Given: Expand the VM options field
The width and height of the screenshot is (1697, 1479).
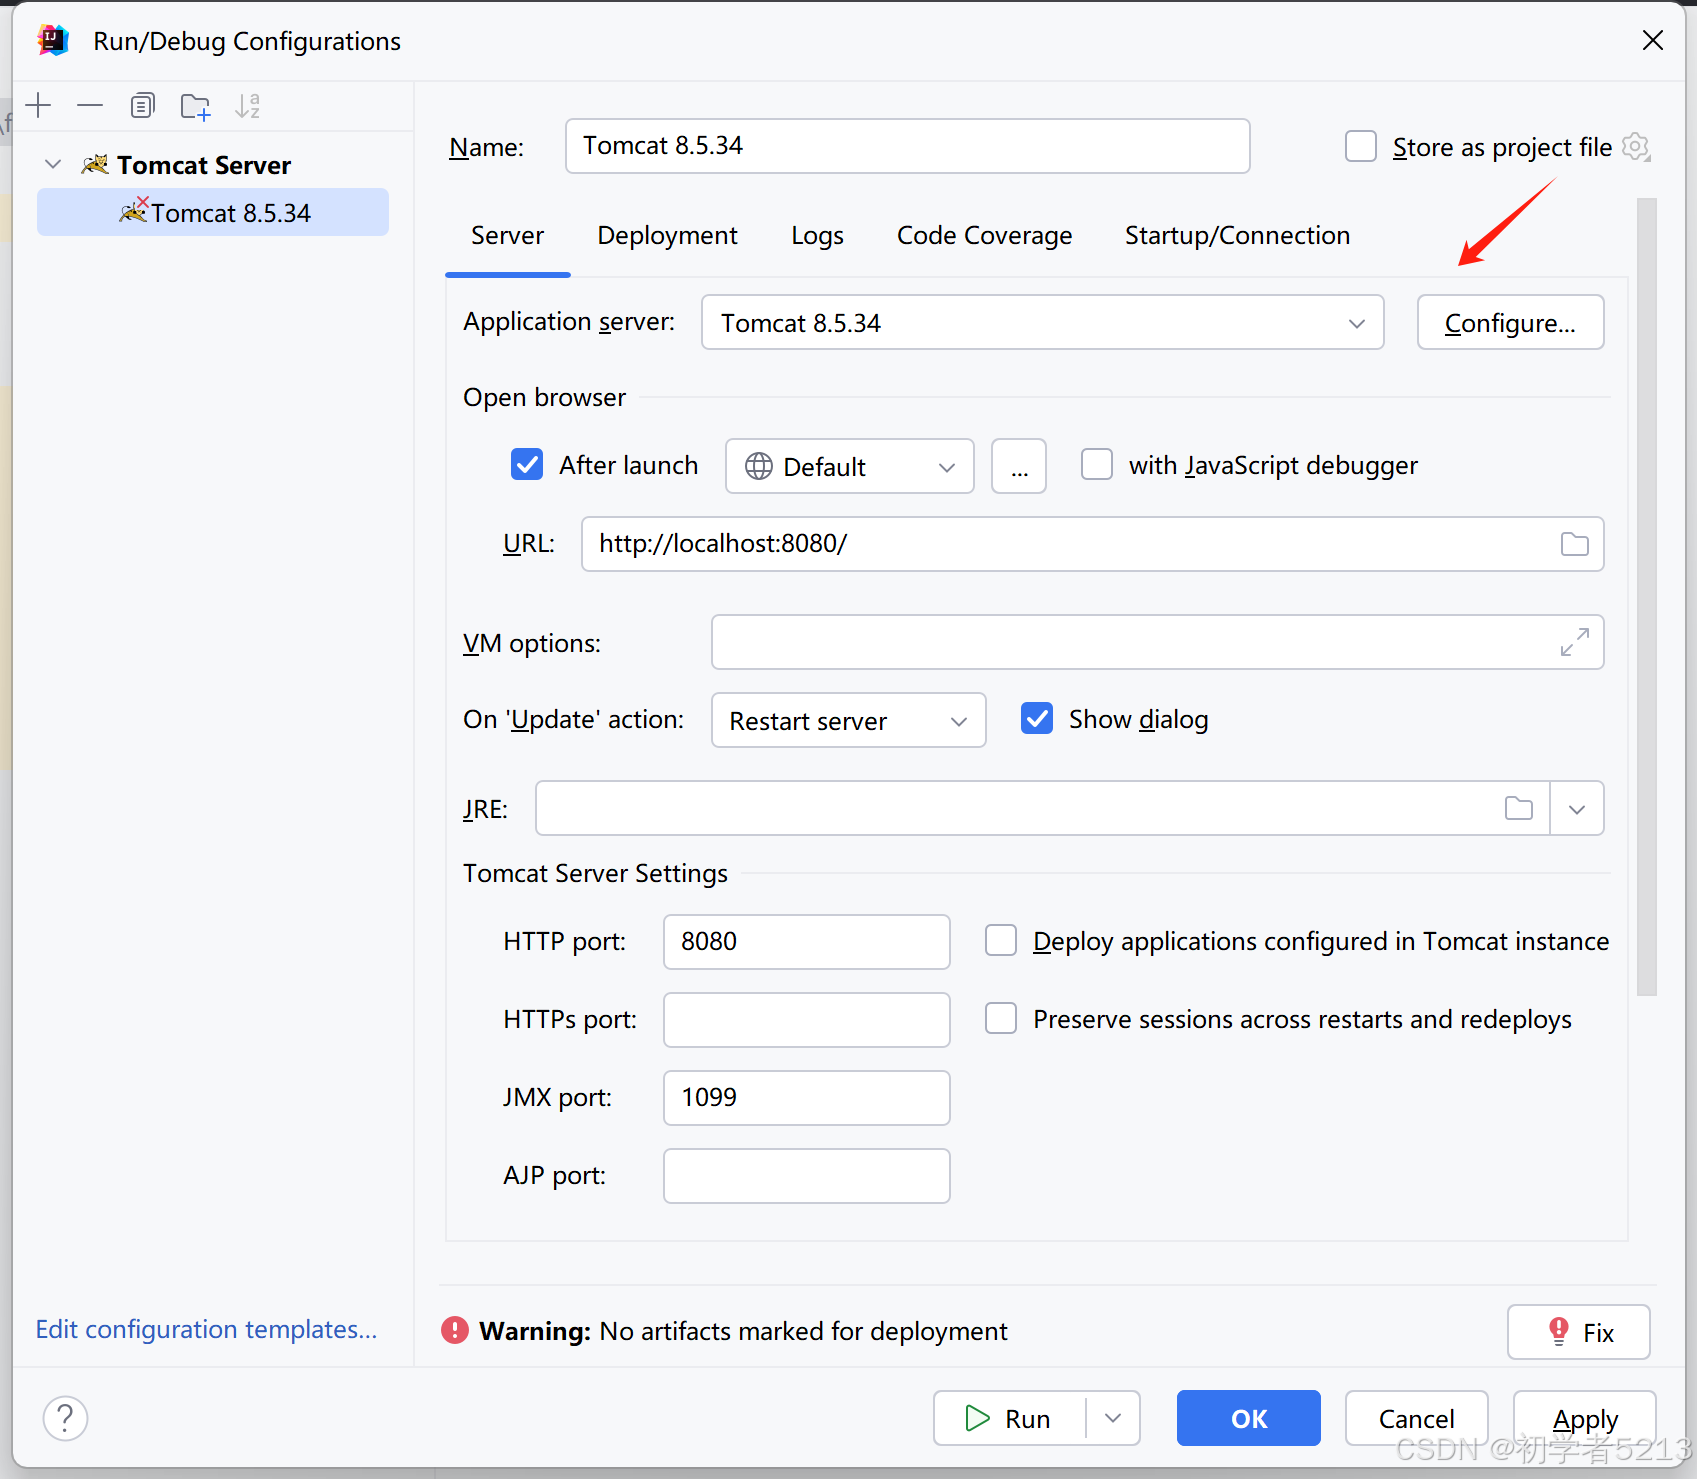Looking at the screenshot, I should pos(1575,642).
